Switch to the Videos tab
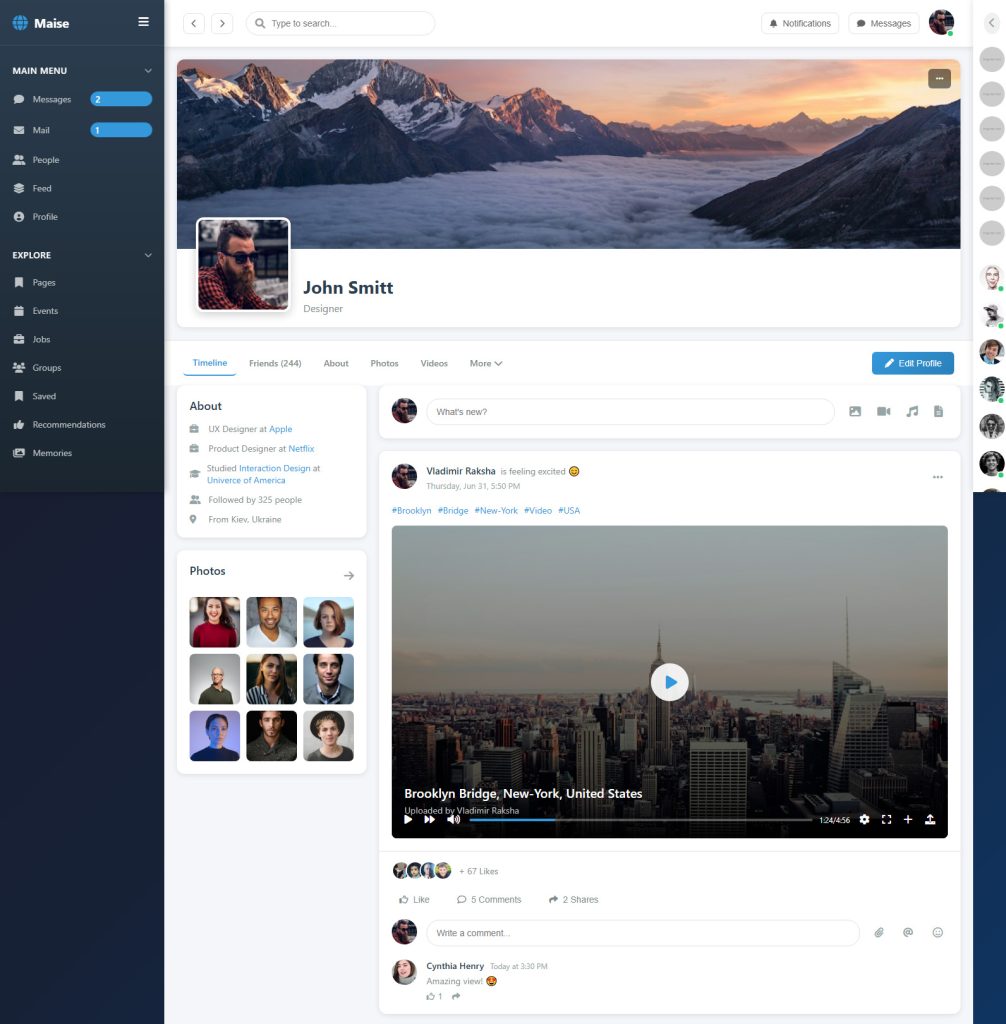The height and width of the screenshot is (1024, 1006). 434,364
